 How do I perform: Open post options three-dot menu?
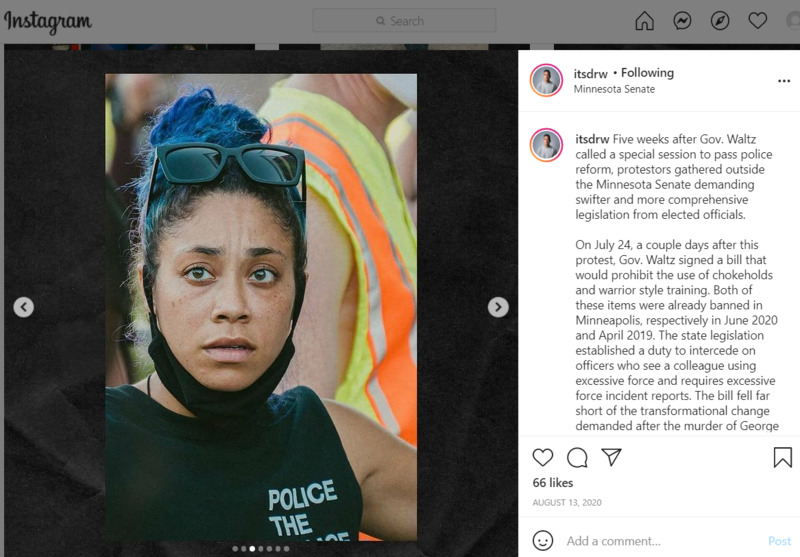(784, 81)
